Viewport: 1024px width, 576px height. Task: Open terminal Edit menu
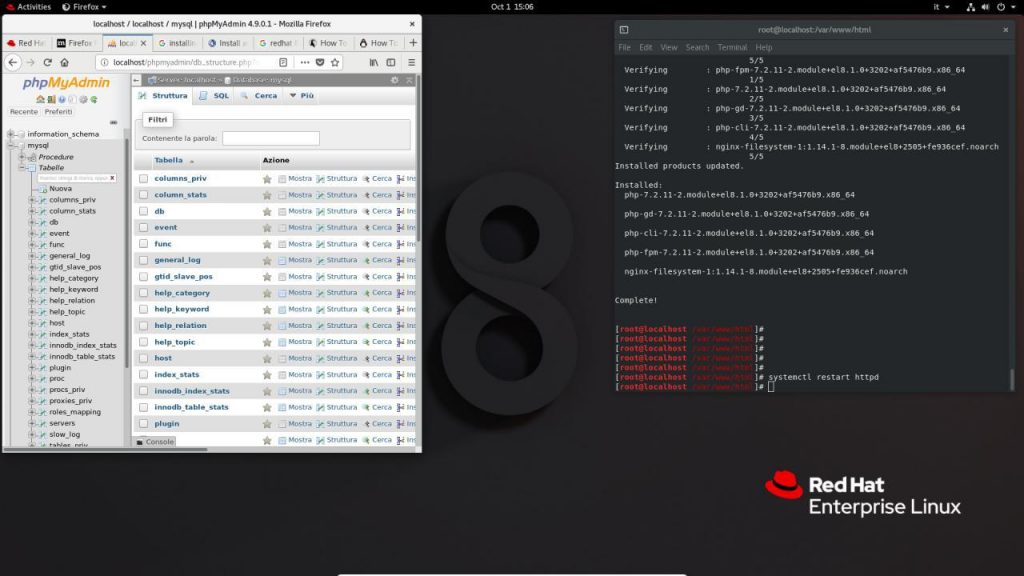645,47
